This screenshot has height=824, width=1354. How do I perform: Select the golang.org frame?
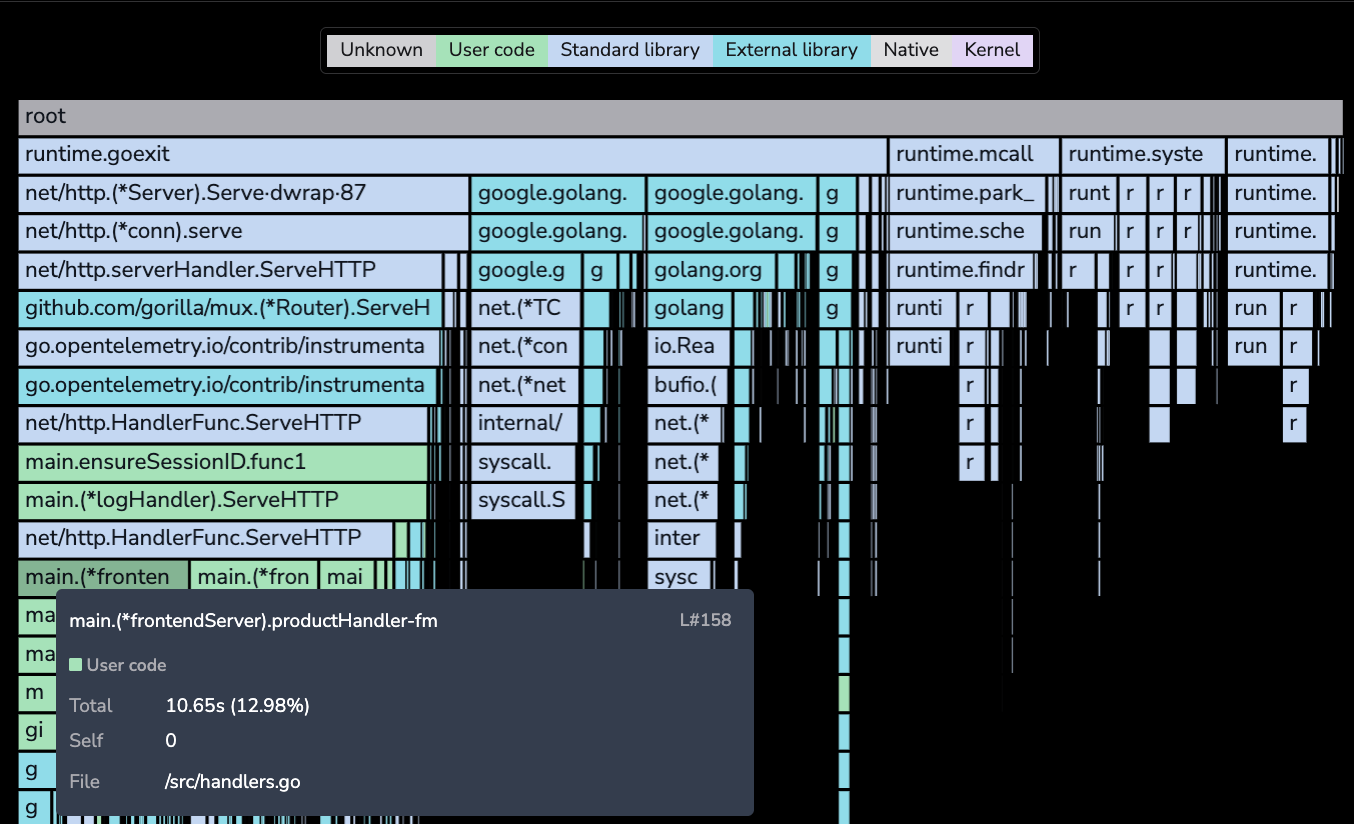[710, 270]
